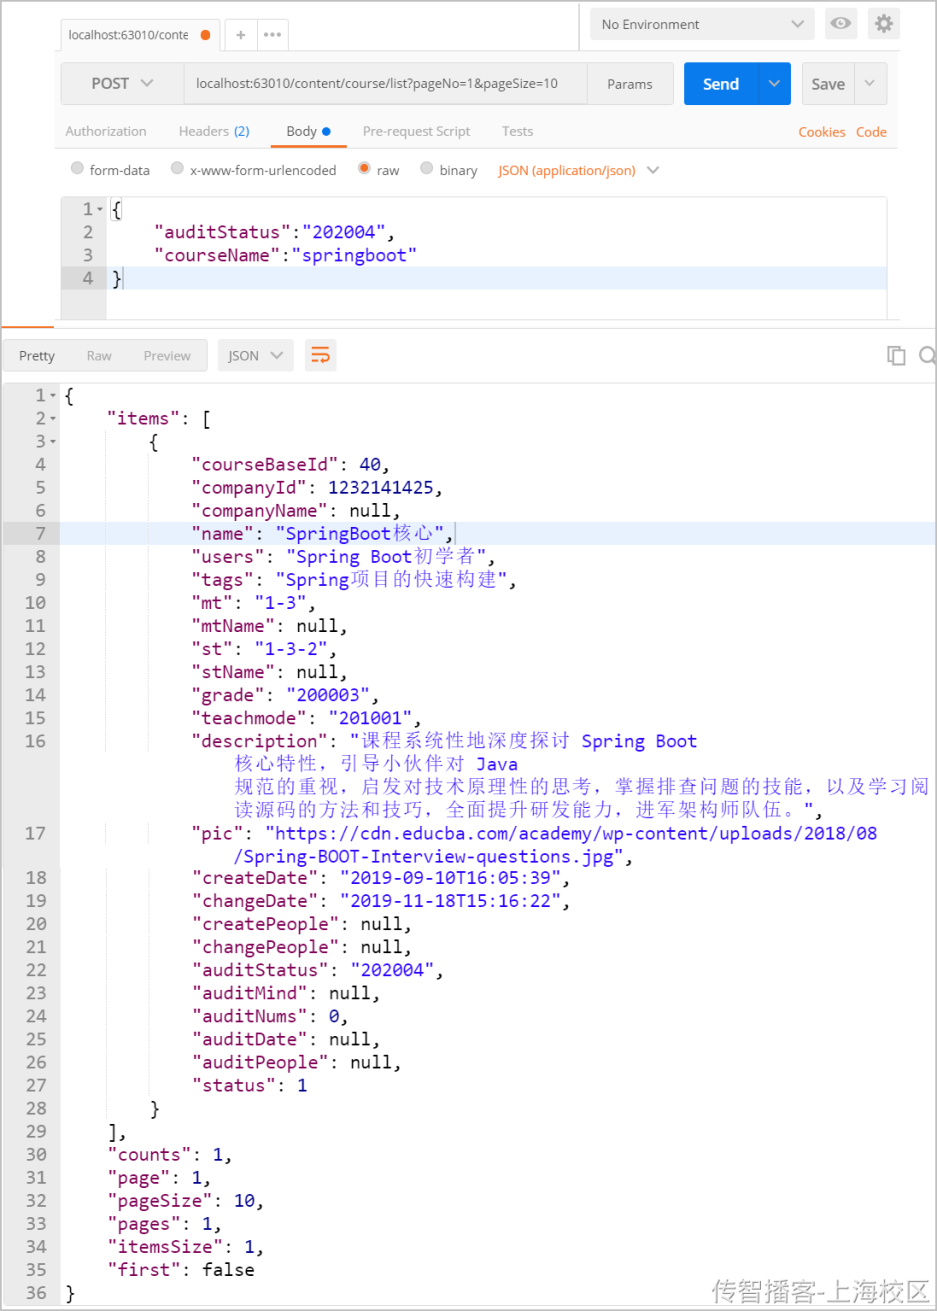Click the blue Send button

click(x=721, y=83)
